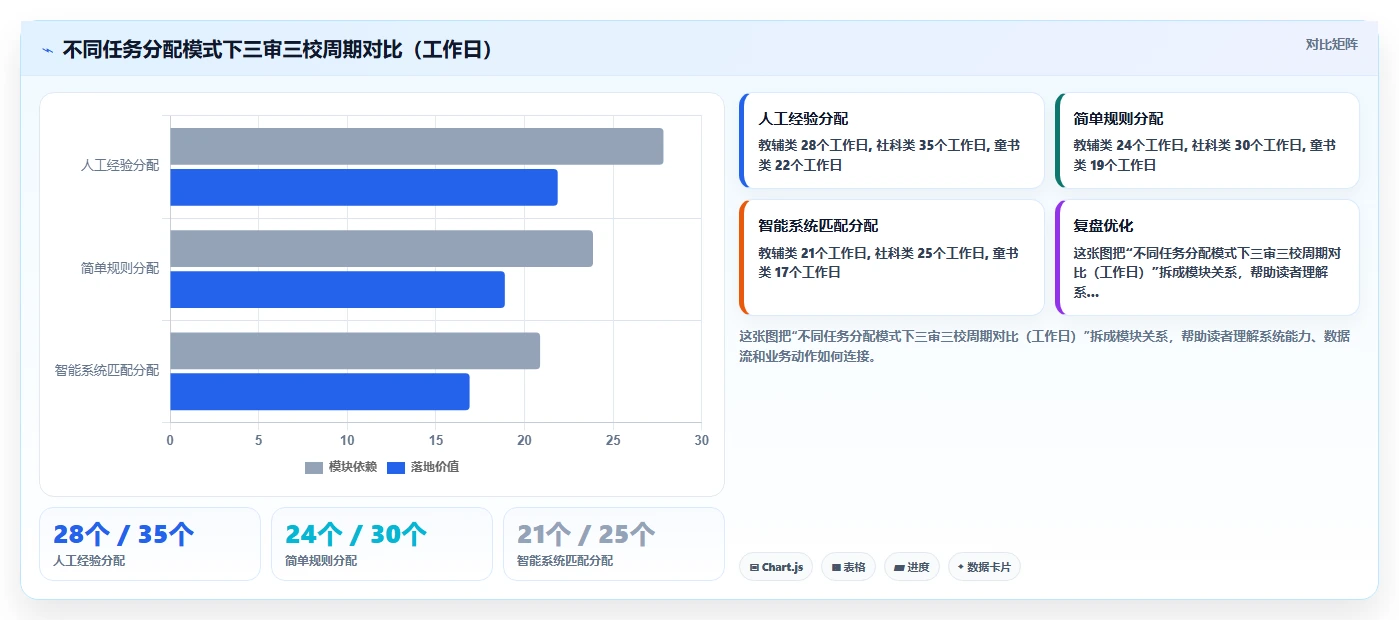Image resolution: width=1399 pixels, height=620 pixels.
Task: Toggle the 模块依赖 legend swatch
Action: [314, 467]
